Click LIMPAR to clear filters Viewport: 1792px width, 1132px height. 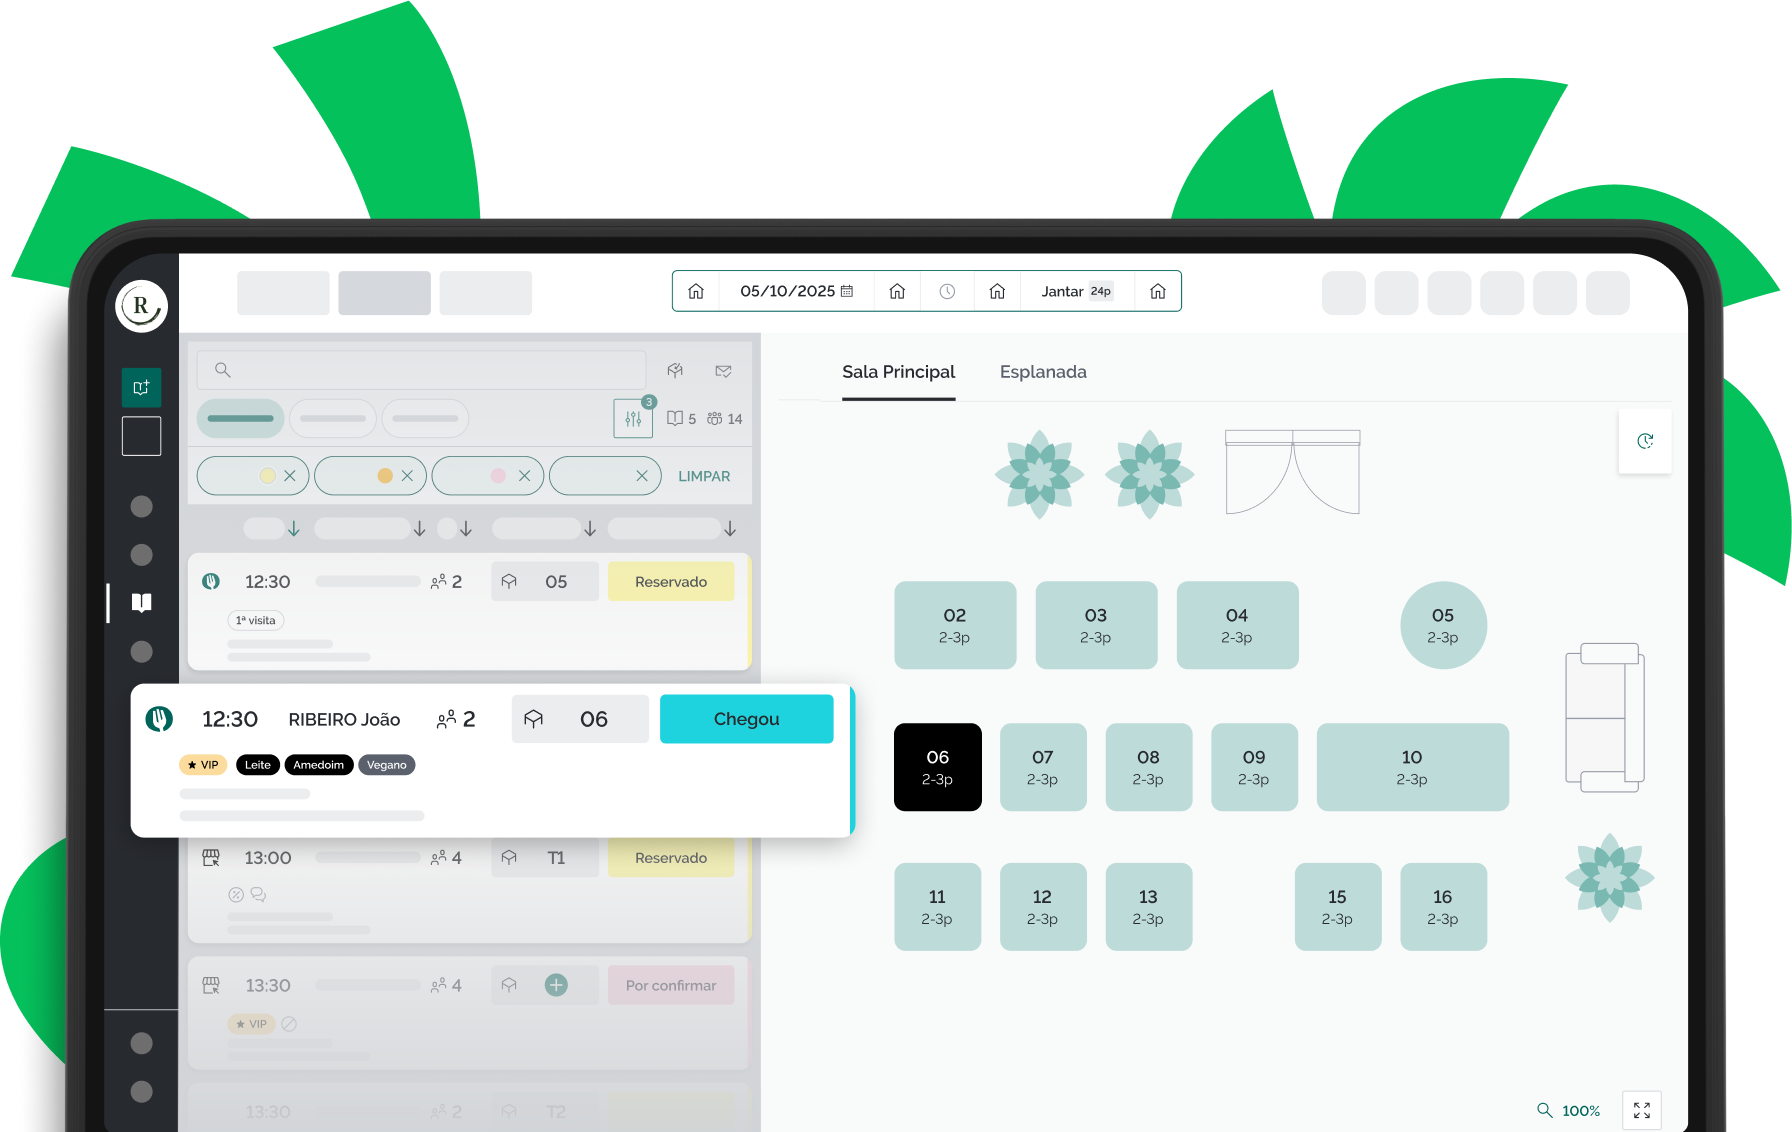coord(704,476)
